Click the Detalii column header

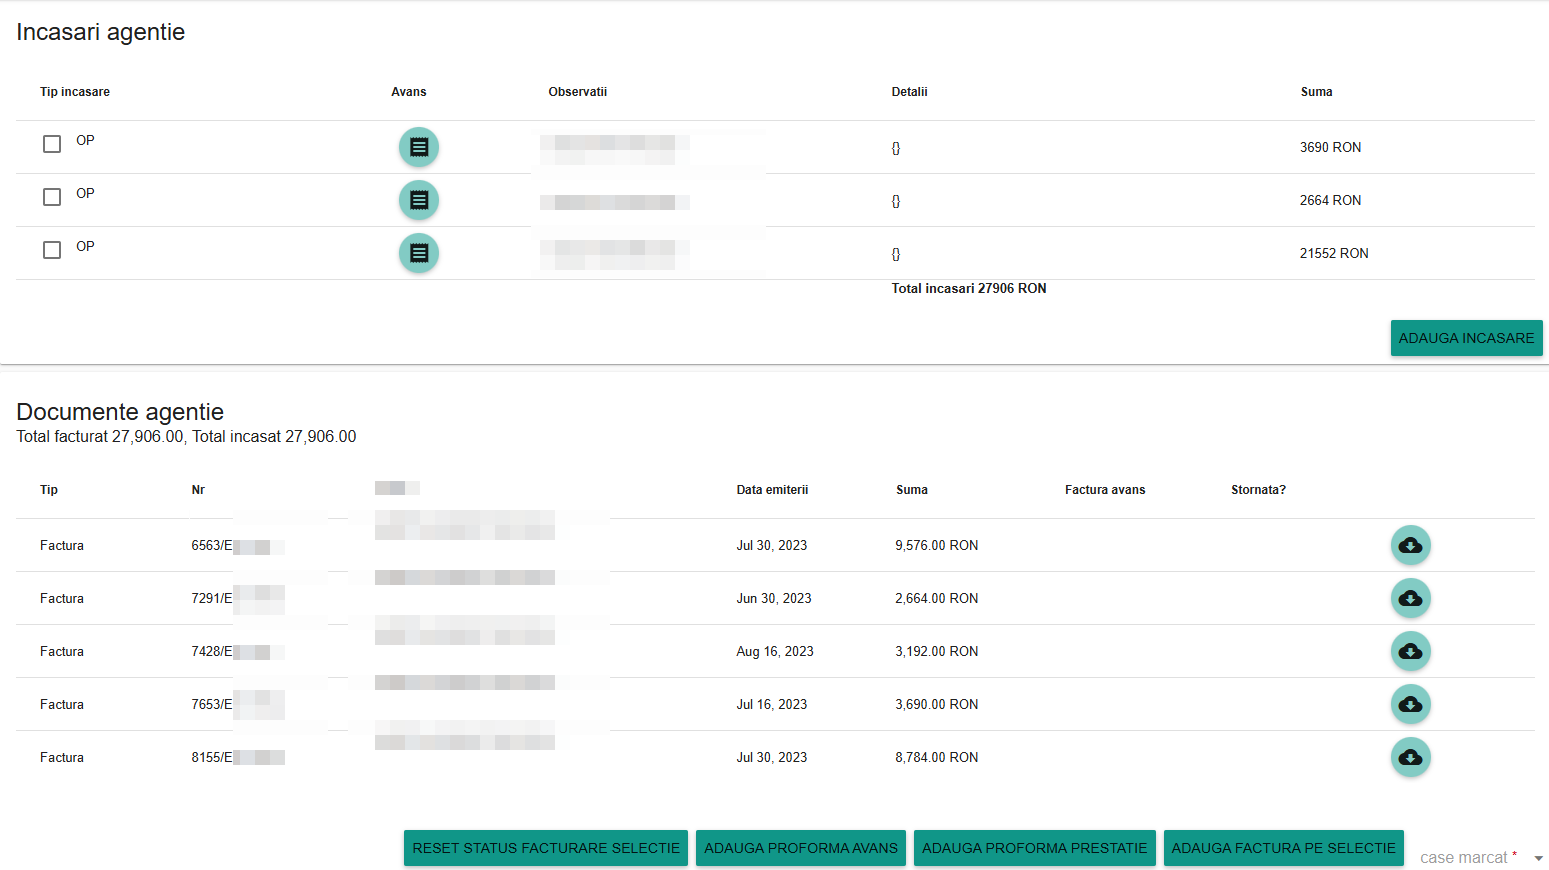coord(910,92)
